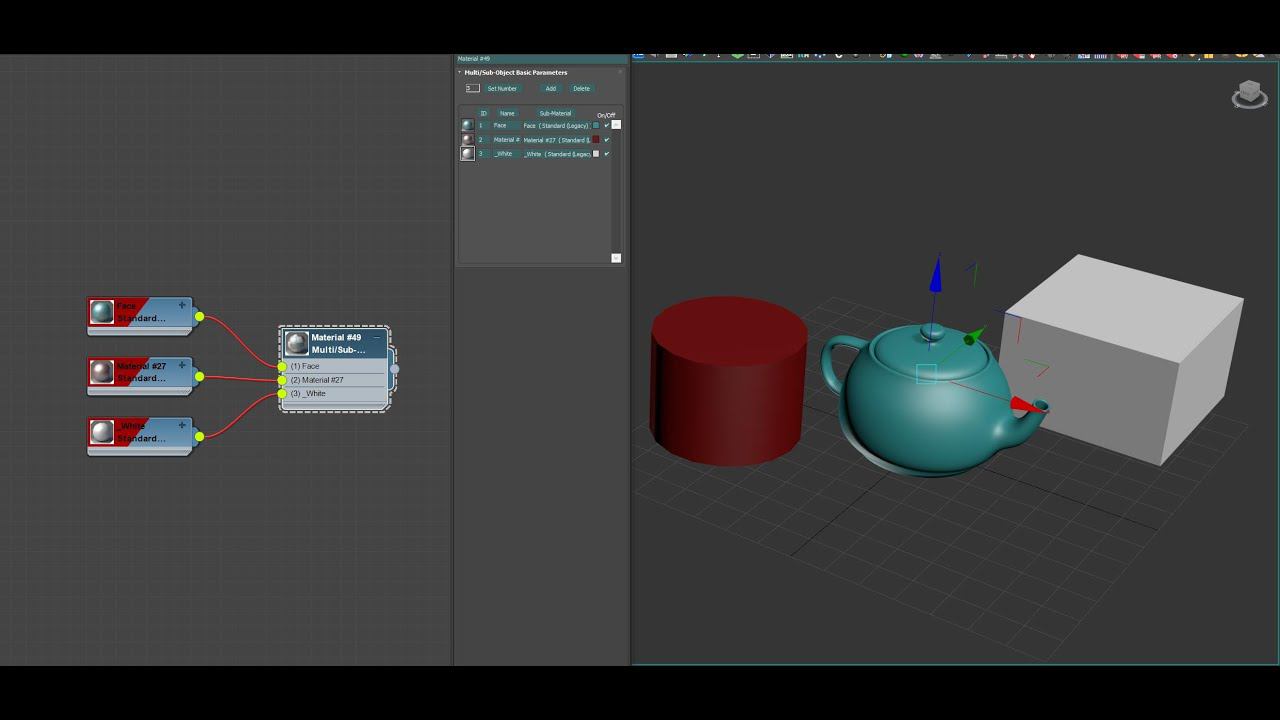Click the ViewCube in the viewport
The image size is (1280, 720).
pyautogui.click(x=1250, y=94)
